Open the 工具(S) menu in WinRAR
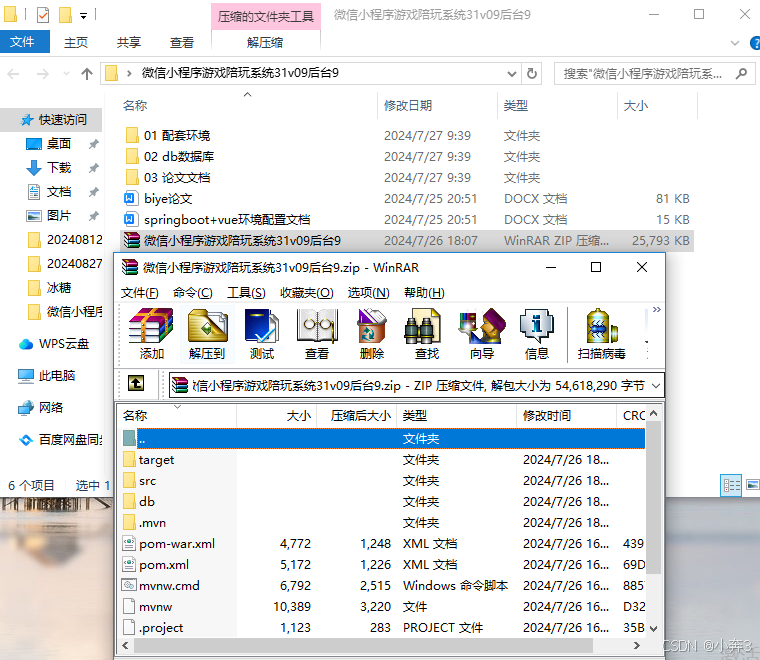760x660 pixels. tap(246, 293)
